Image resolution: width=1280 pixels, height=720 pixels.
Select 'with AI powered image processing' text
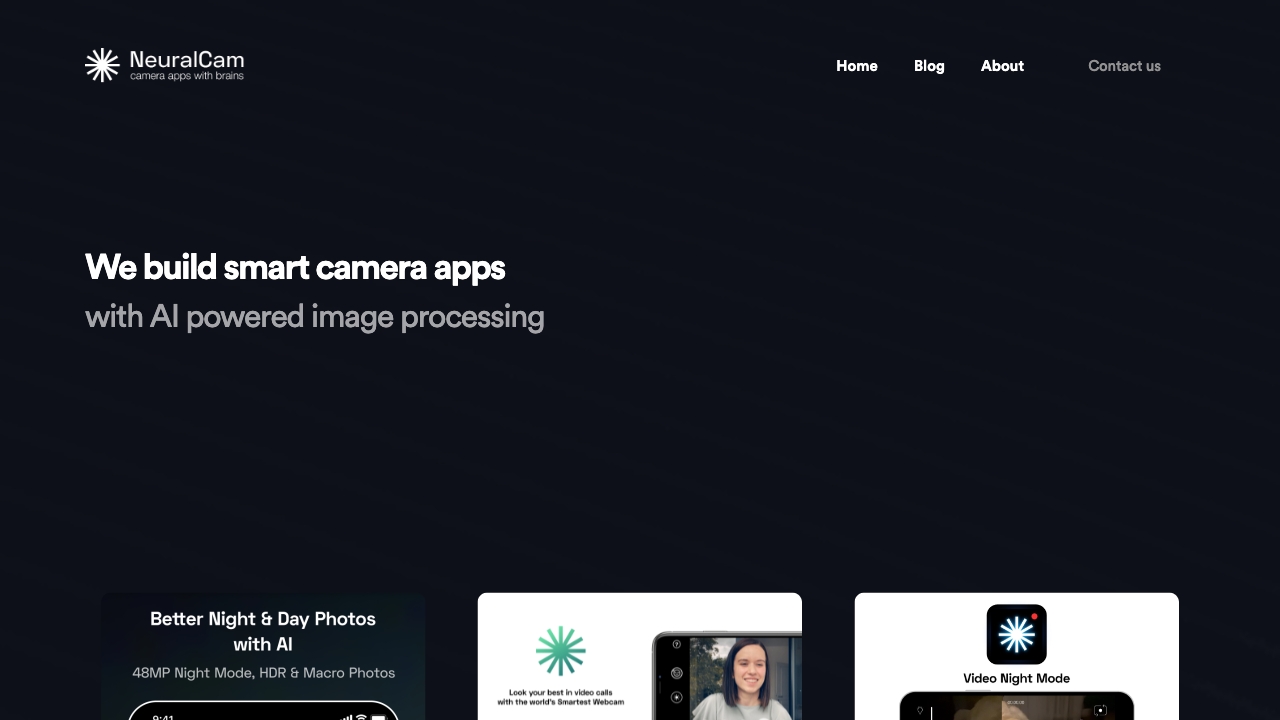pos(315,317)
